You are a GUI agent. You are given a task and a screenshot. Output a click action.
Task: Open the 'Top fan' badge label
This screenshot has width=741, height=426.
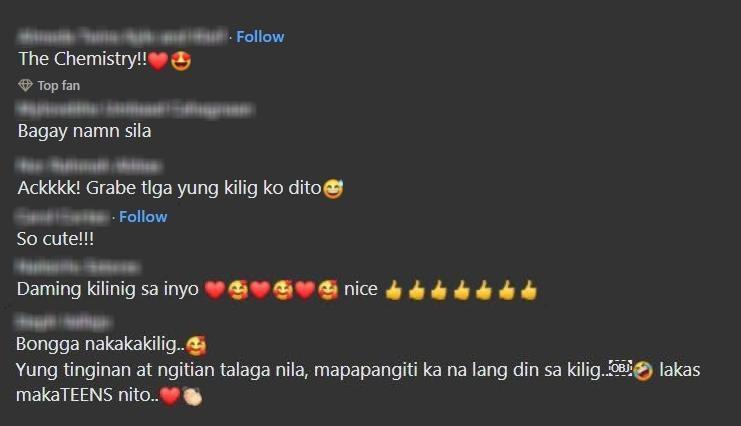click(59, 86)
